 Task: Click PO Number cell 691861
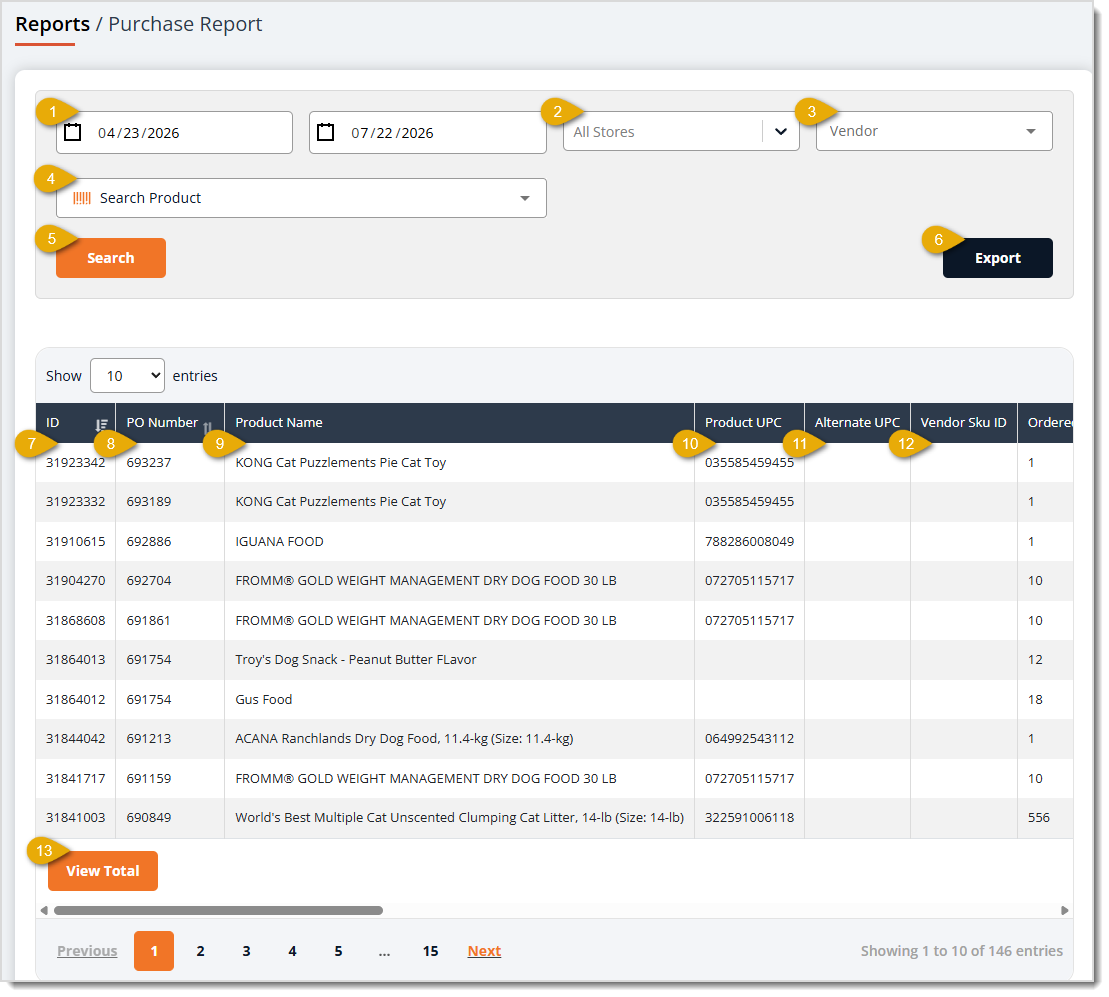[x=149, y=621]
